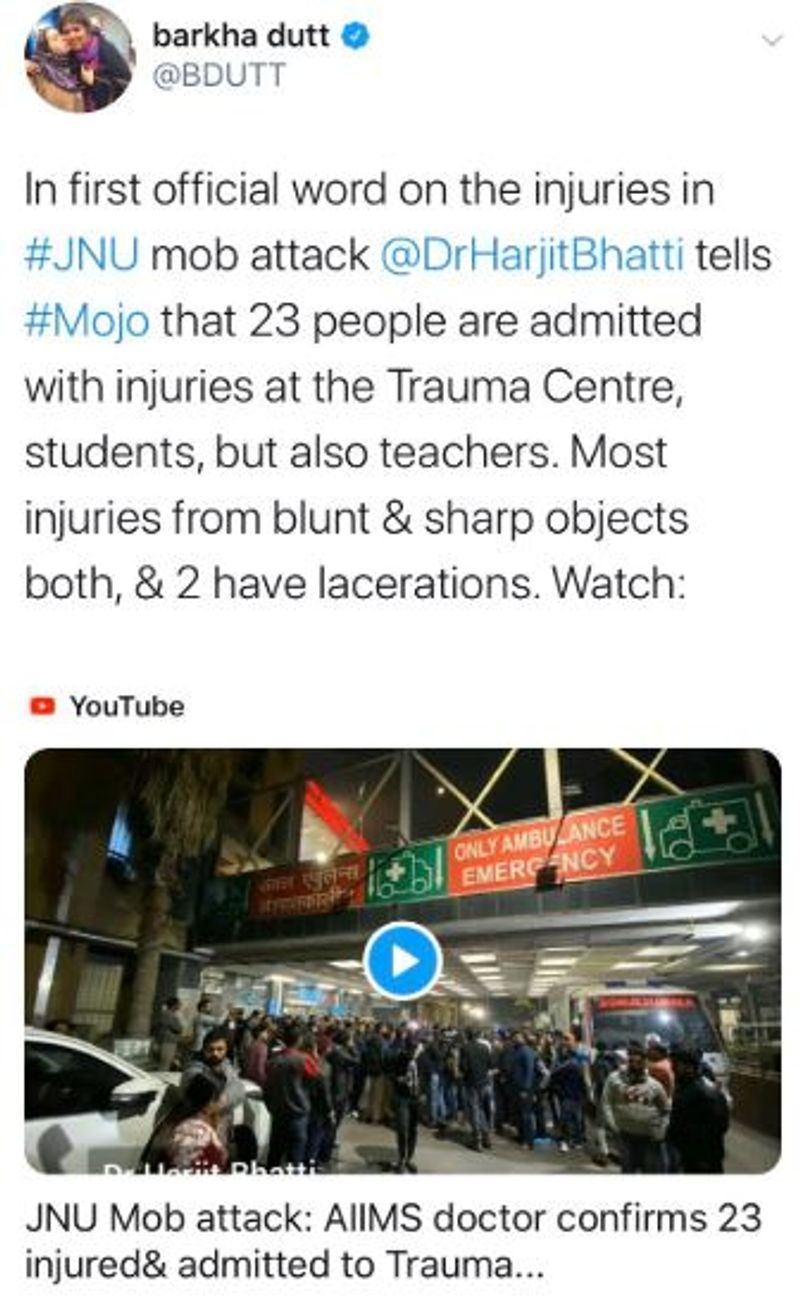Click the red Hindi banner in thumbnail
800x1305 pixels.
point(307,887)
